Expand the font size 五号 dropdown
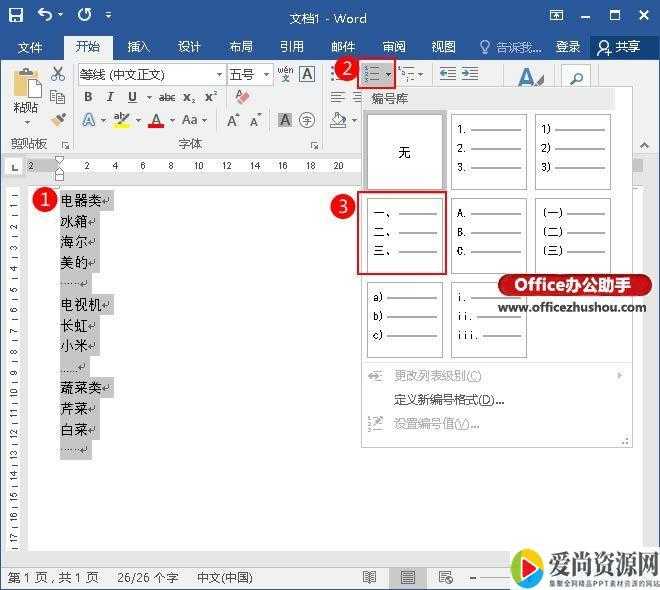Screen dimensions: 660x590 point(267,75)
